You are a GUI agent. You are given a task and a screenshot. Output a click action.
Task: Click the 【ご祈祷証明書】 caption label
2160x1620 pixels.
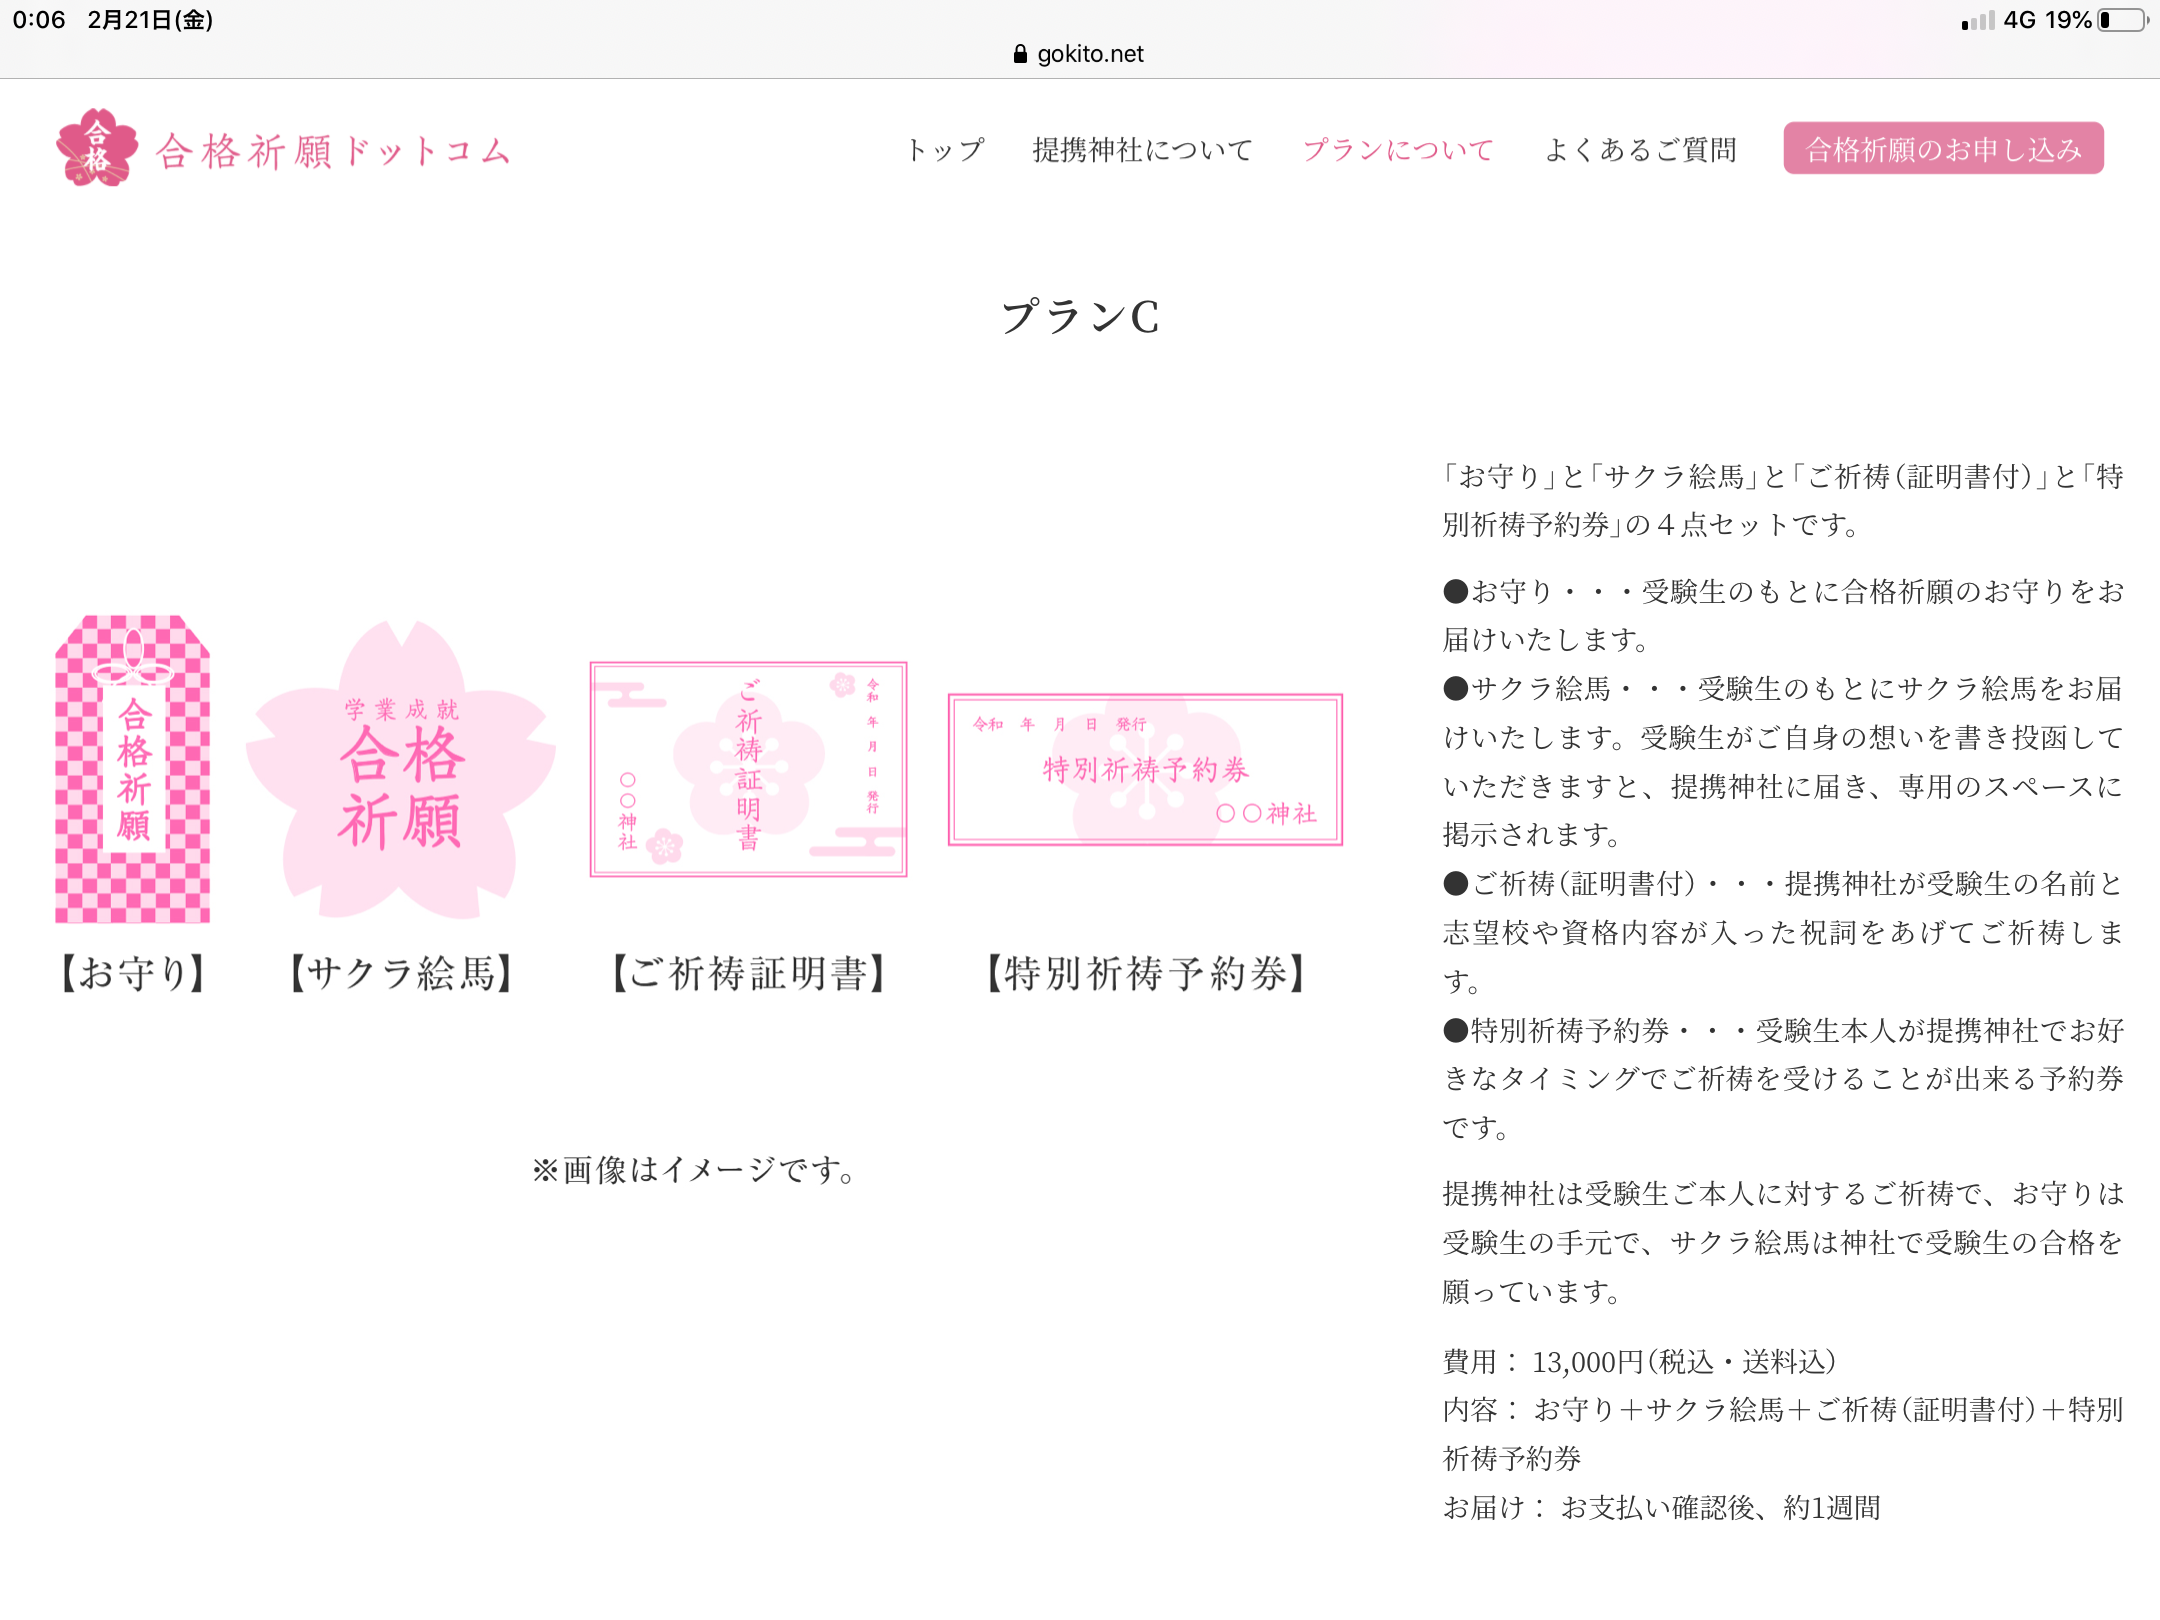tap(748, 973)
